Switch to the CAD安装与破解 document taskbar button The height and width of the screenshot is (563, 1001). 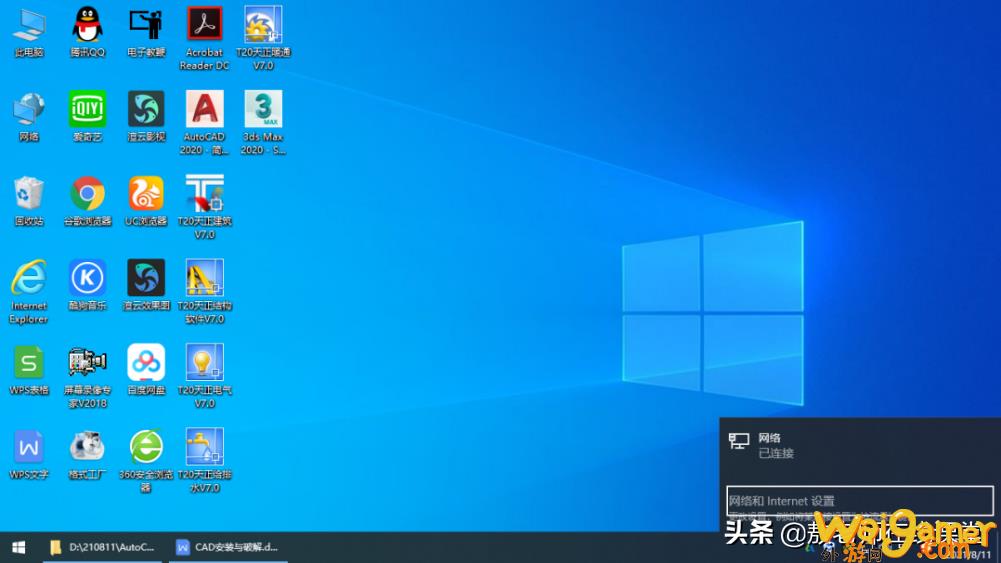pyautogui.click(x=228, y=547)
